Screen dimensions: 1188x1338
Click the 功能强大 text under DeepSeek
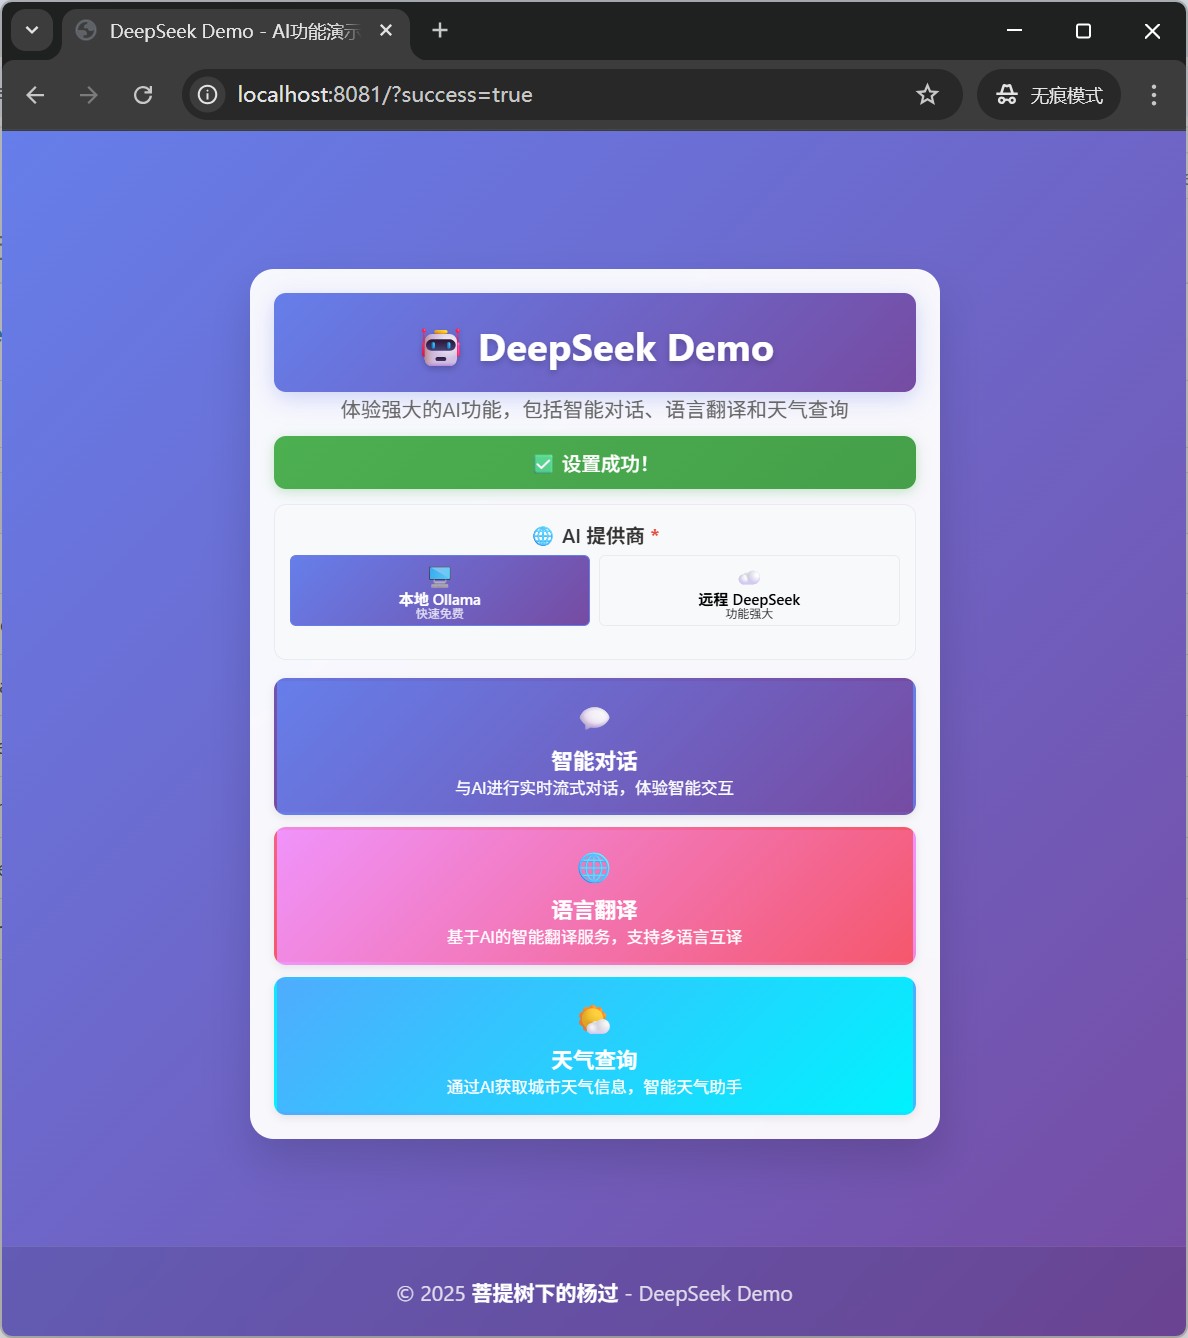click(x=749, y=614)
